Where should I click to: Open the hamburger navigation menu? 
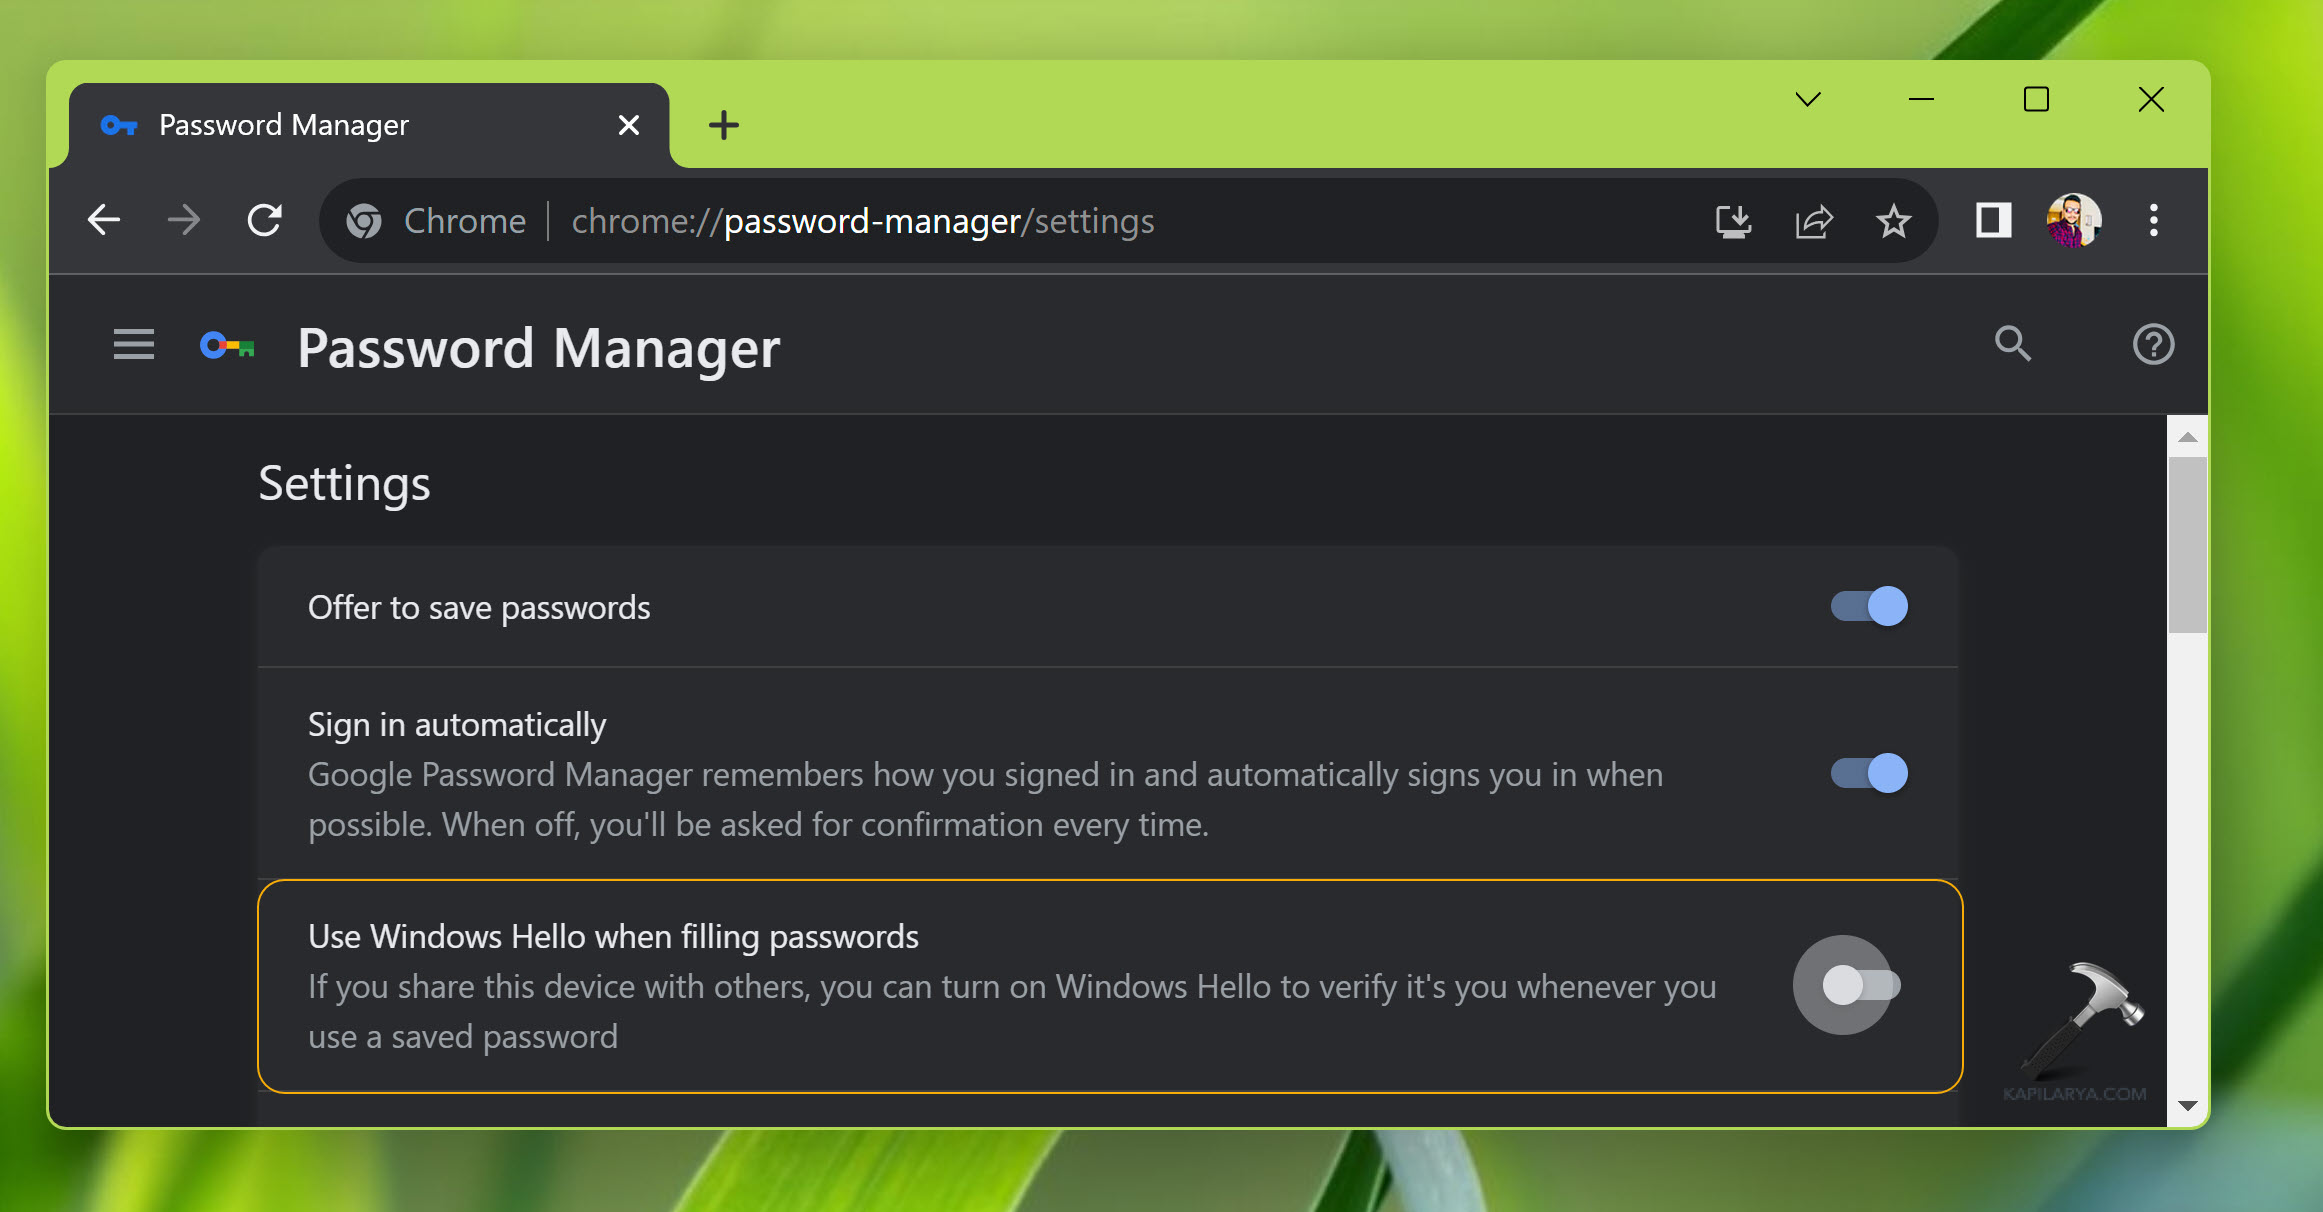(x=133, y=345)
